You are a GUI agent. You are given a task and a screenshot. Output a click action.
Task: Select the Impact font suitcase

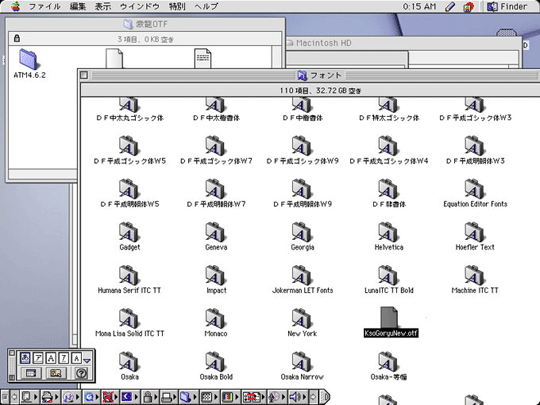point(215,276)
